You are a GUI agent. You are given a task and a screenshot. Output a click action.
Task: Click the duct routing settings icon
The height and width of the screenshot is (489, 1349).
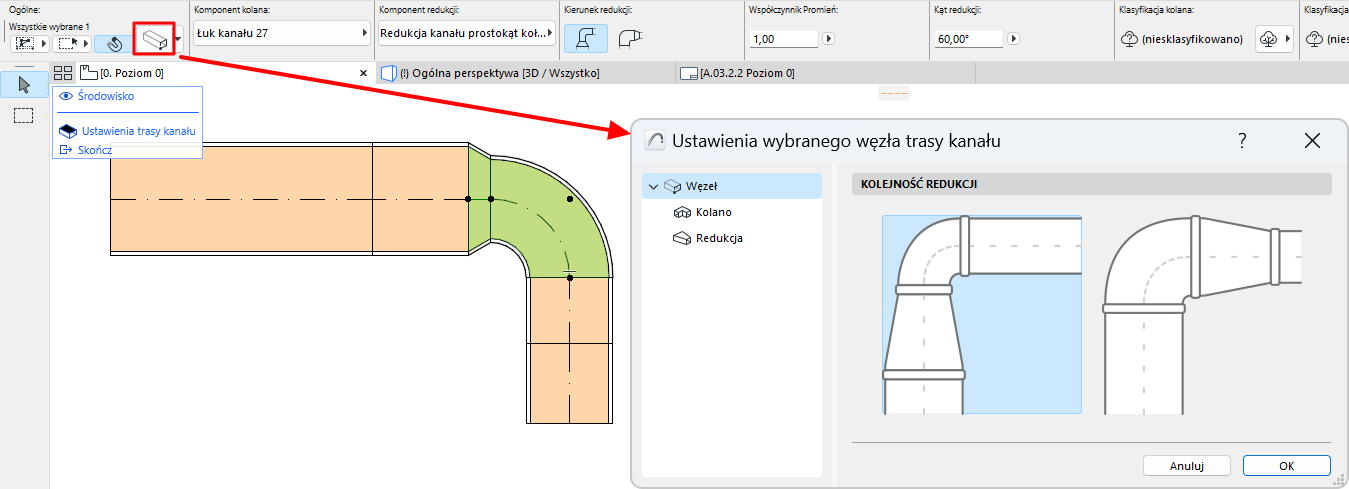tap(154, 41)
